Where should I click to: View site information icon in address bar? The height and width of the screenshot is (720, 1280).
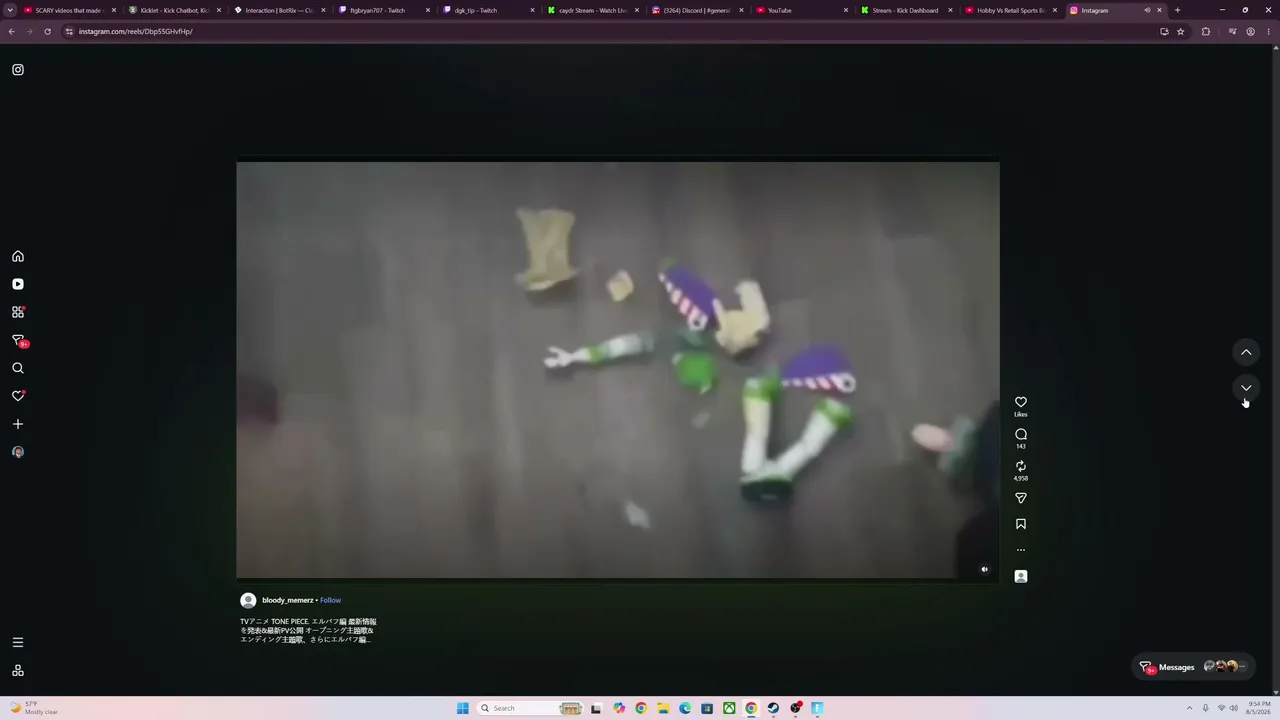pyautogui.click(x=69, y=31)
